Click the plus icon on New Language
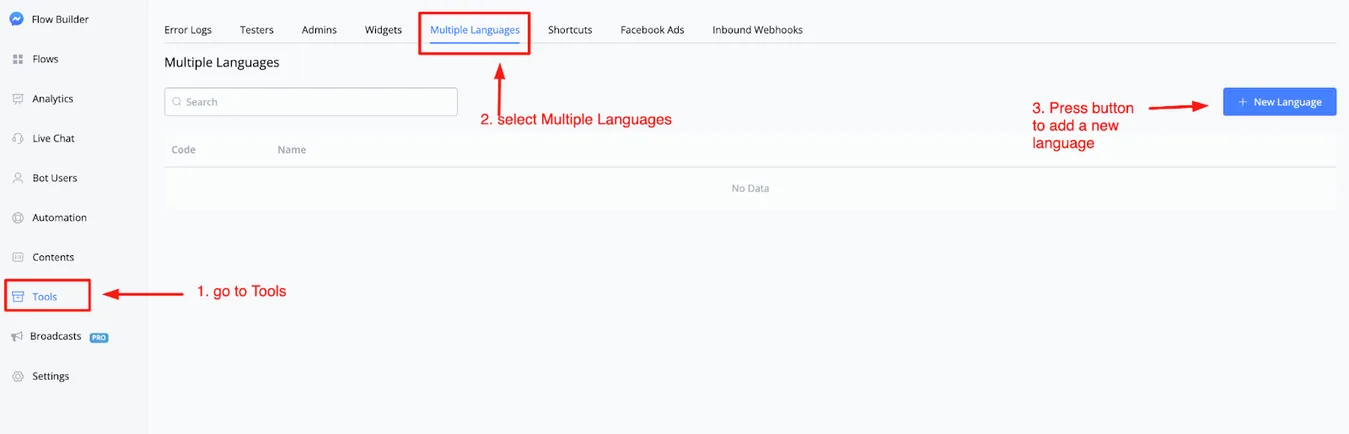The width and height of the screenshot is (1349, 434). (1242, 102)
